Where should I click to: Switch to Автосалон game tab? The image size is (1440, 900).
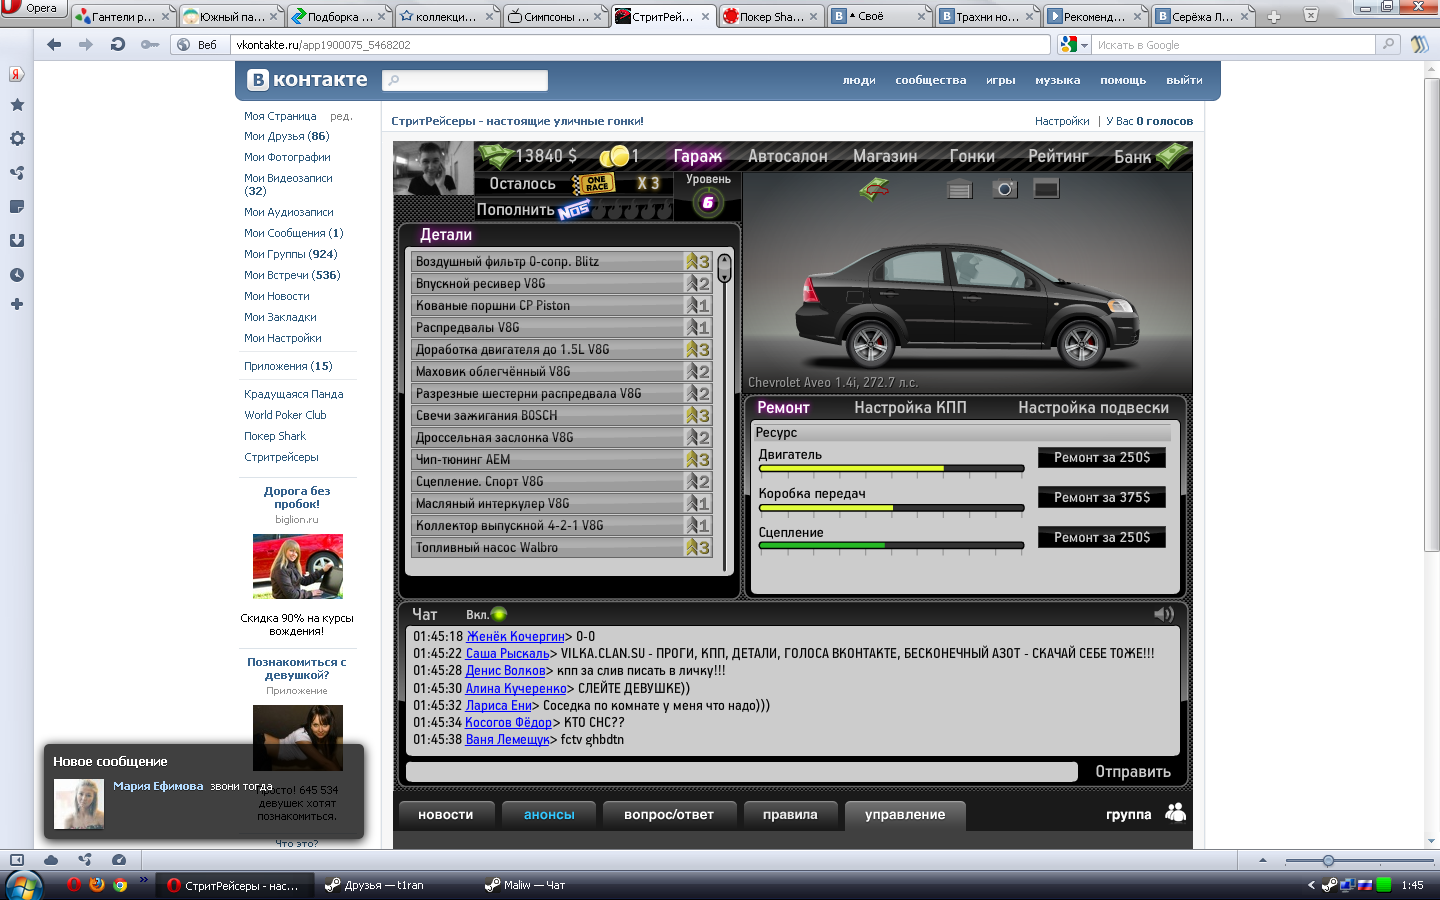788,156
